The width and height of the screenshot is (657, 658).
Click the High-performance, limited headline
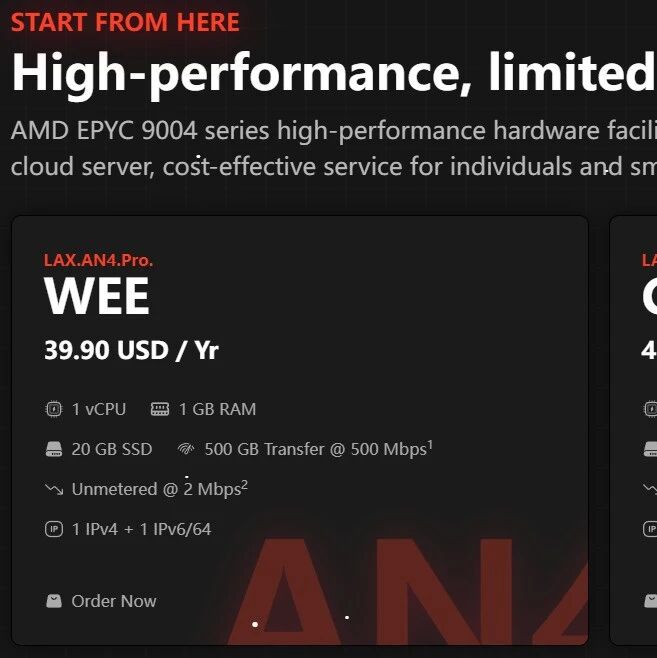click(334, 72)
